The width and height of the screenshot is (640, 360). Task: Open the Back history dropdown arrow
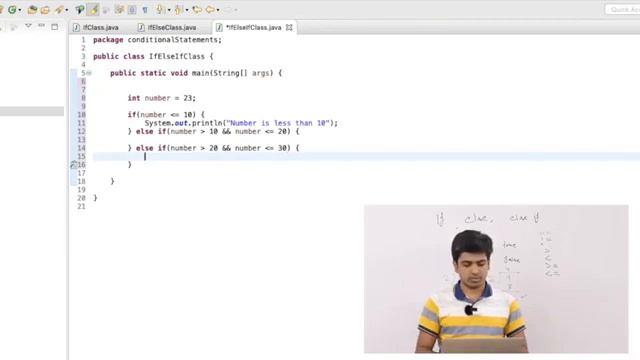(x=218, y=10)
